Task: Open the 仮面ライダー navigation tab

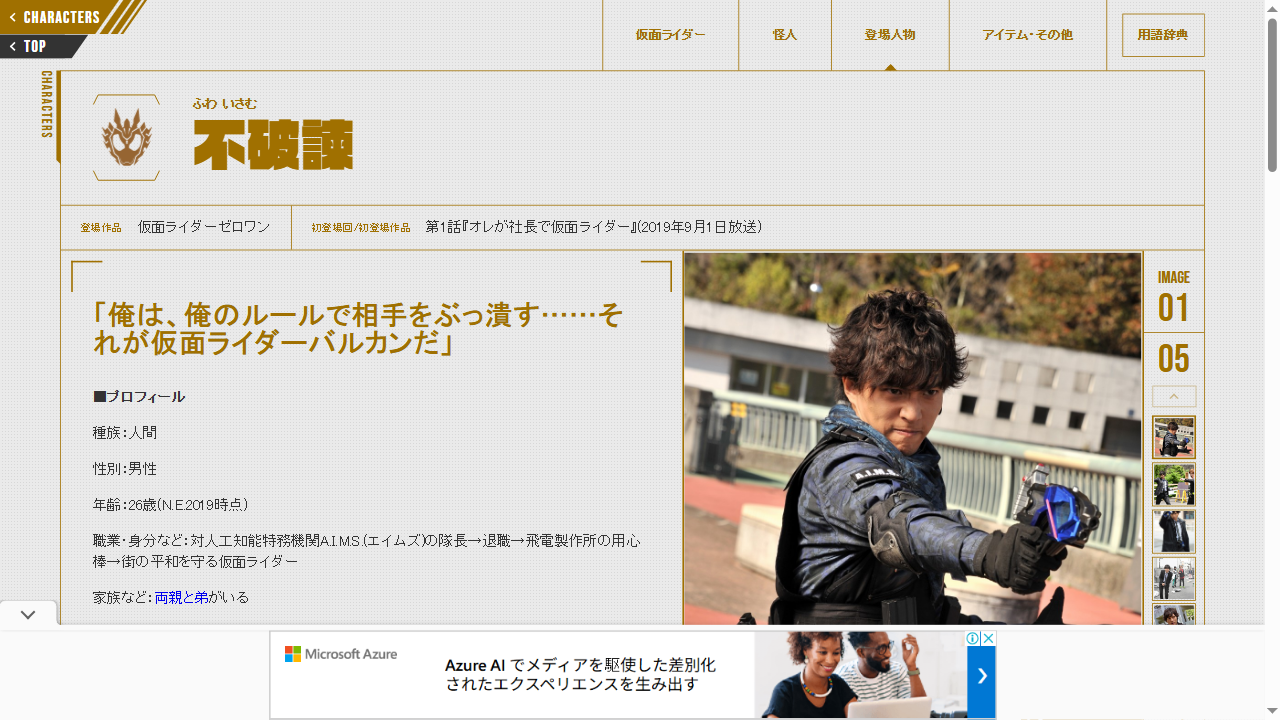Action: click(x=670, y=35)
